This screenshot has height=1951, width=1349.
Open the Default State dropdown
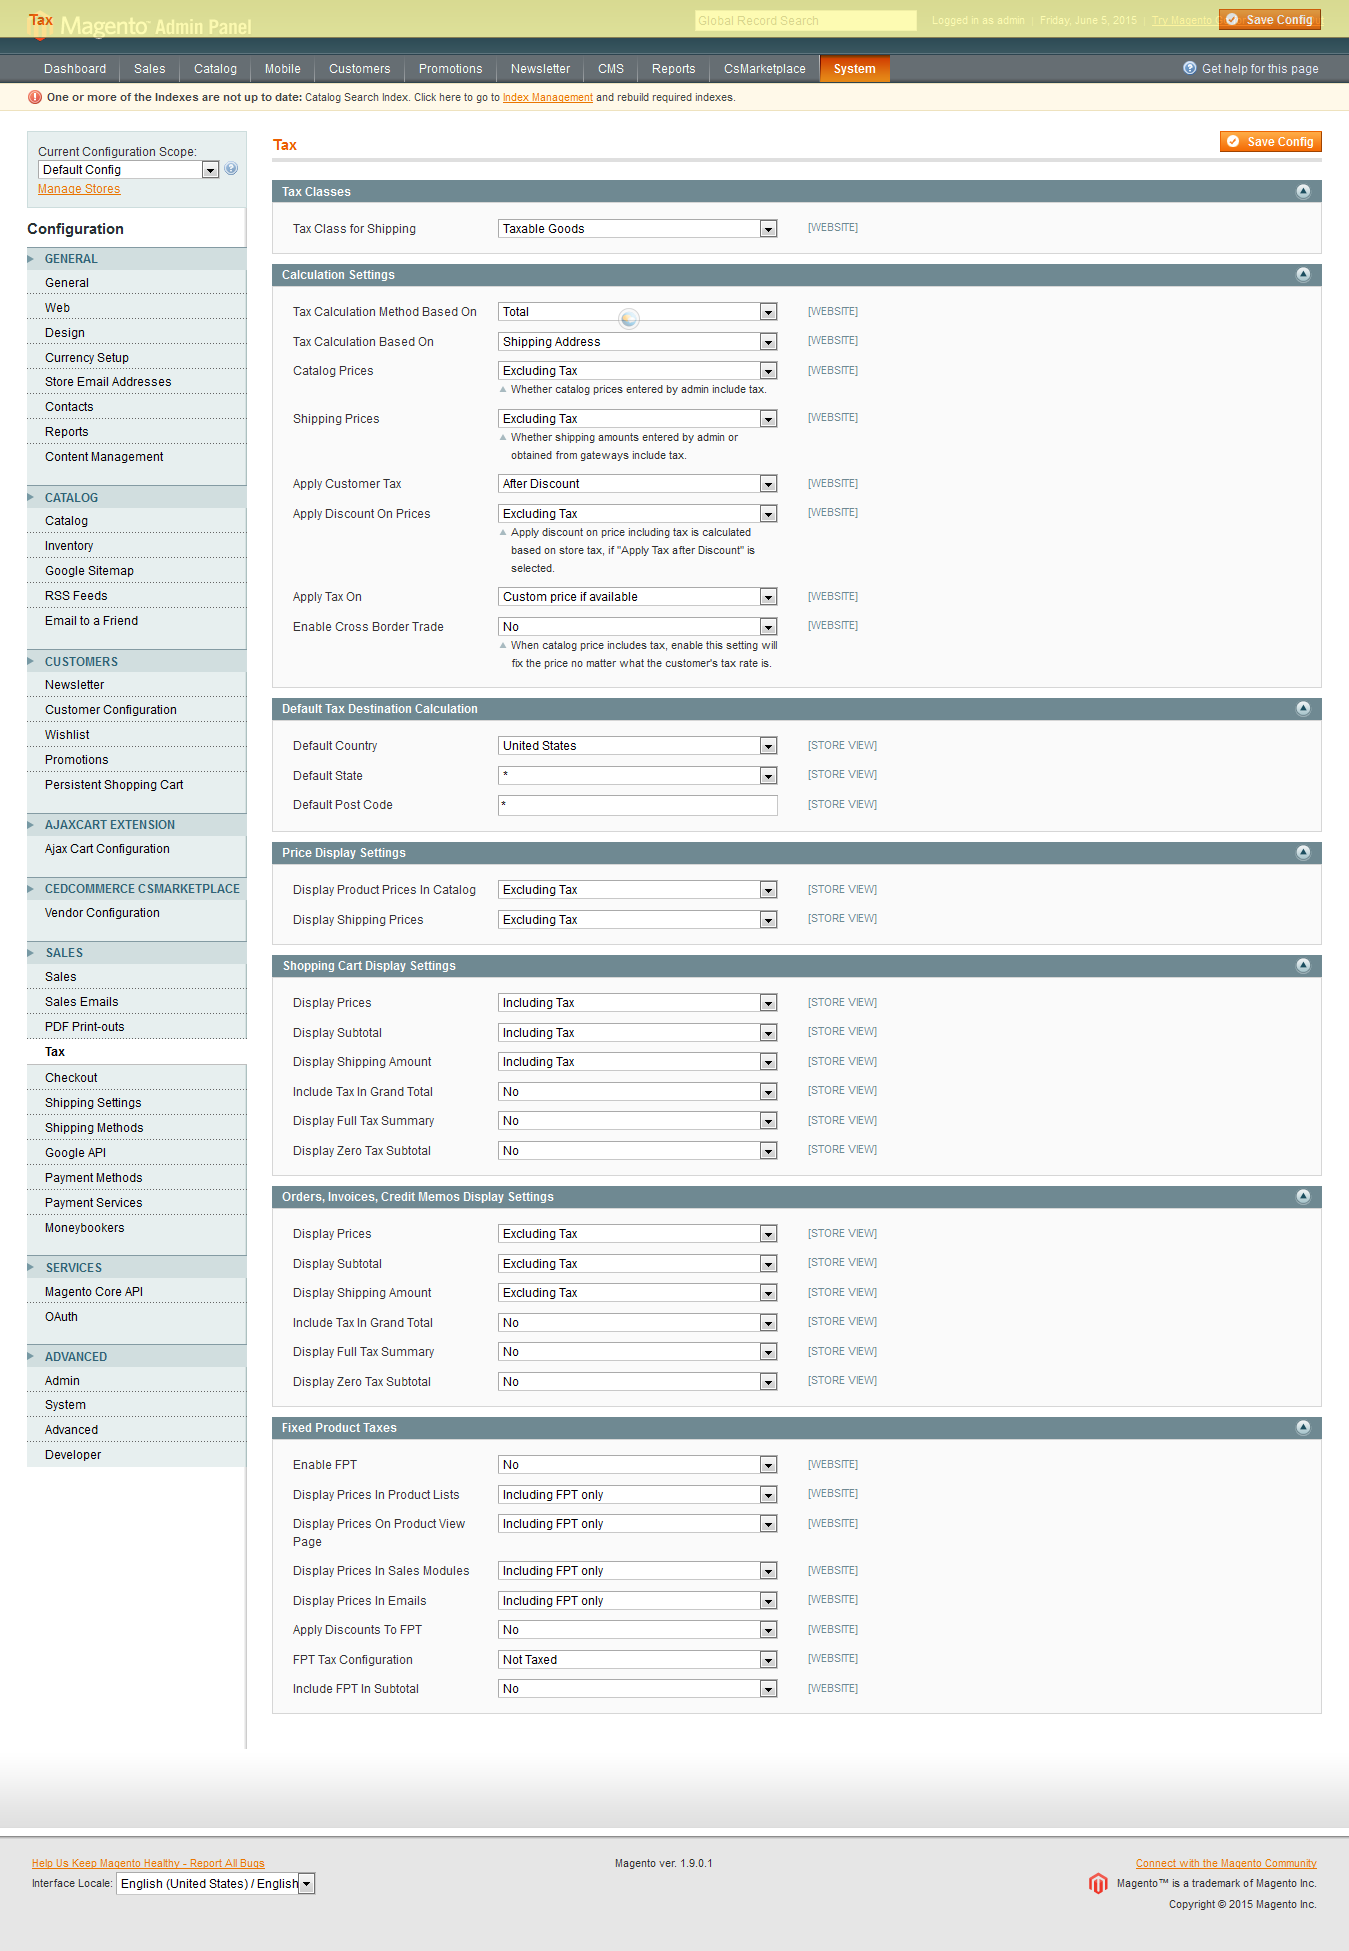(638, 776)
